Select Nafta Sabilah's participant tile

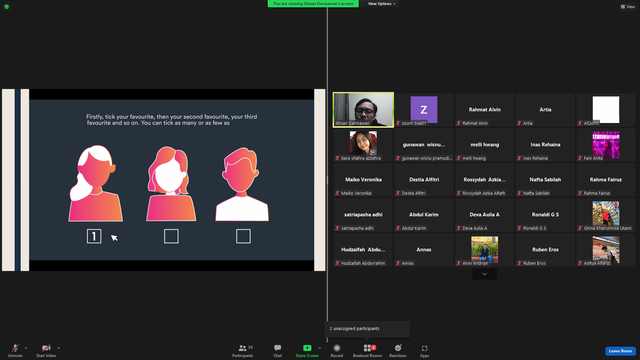pos(545,180)
